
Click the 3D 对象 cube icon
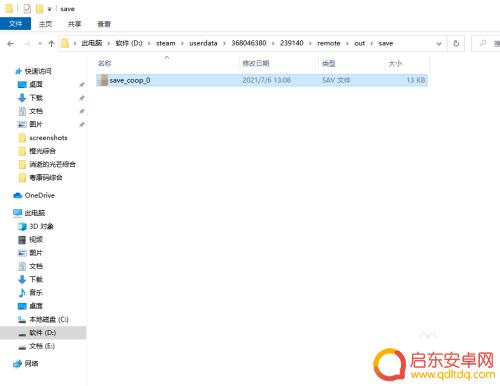click(x=22, y=226)
